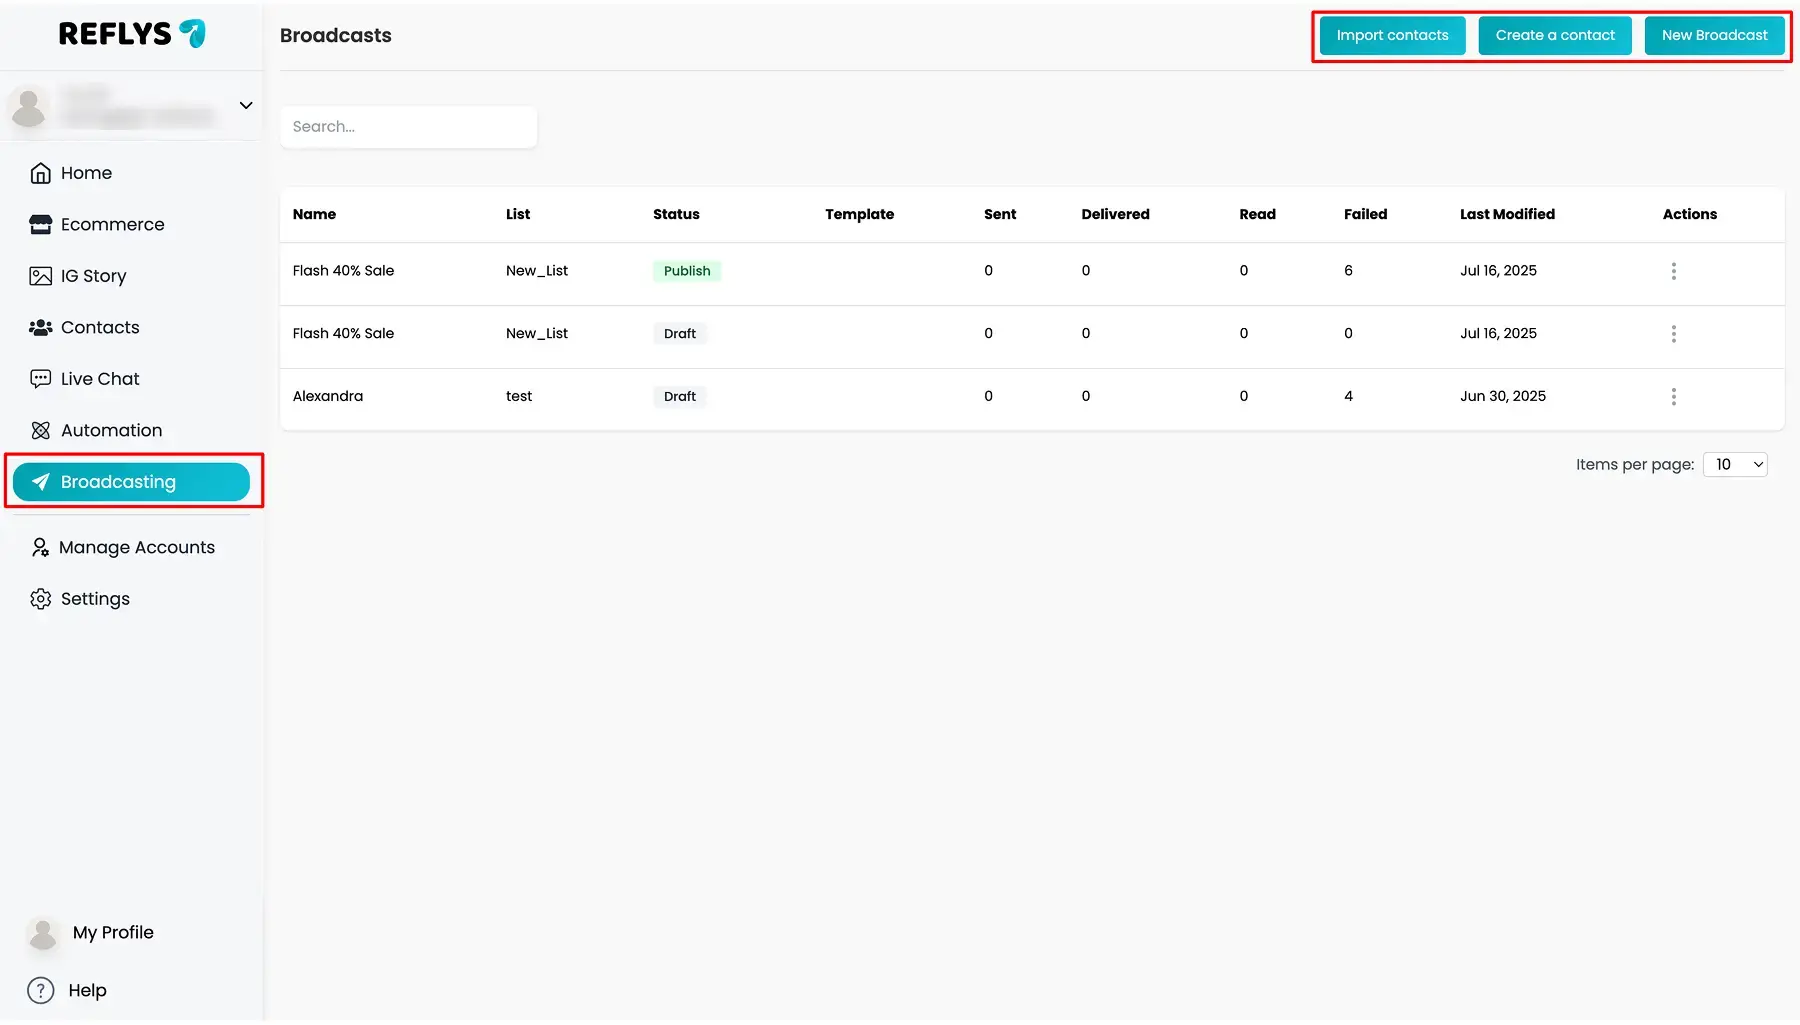Click the List column header
Image resolution: width=1800 pixels, height=1025 pixels.
coord(518,214)
